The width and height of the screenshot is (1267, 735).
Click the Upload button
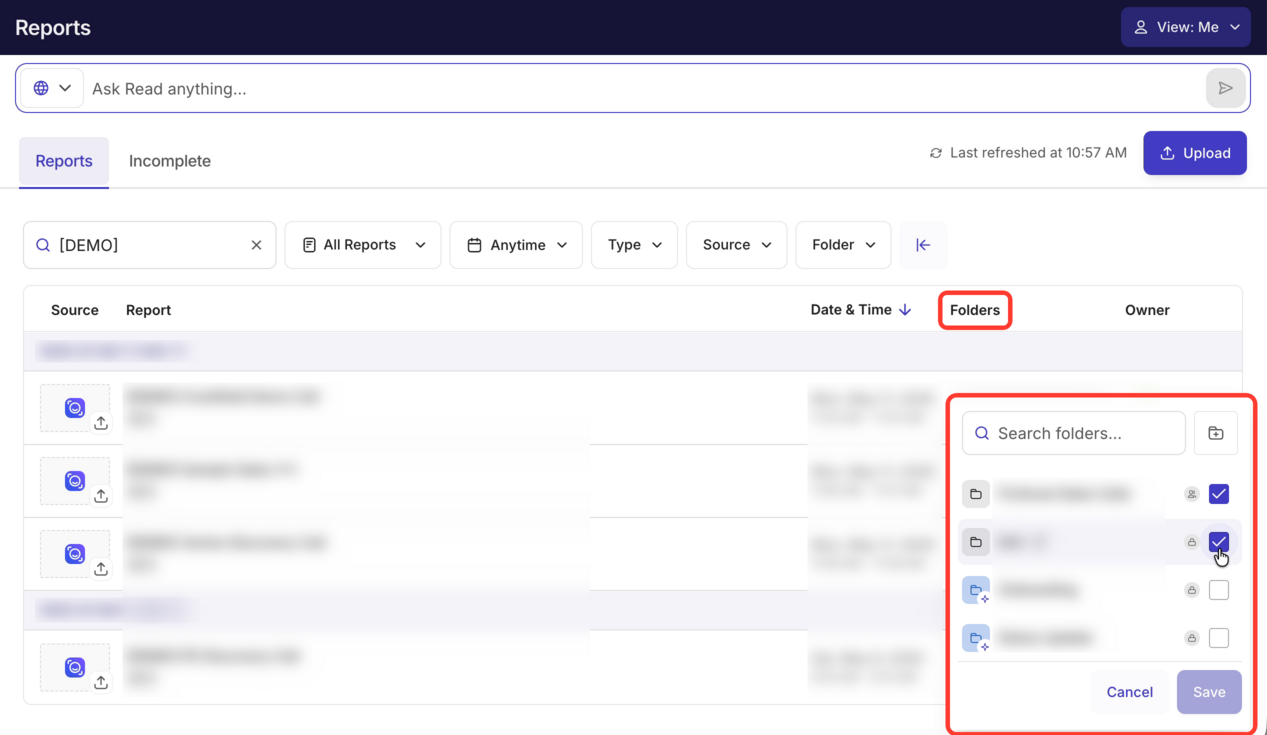click(x=1195, y=153)
